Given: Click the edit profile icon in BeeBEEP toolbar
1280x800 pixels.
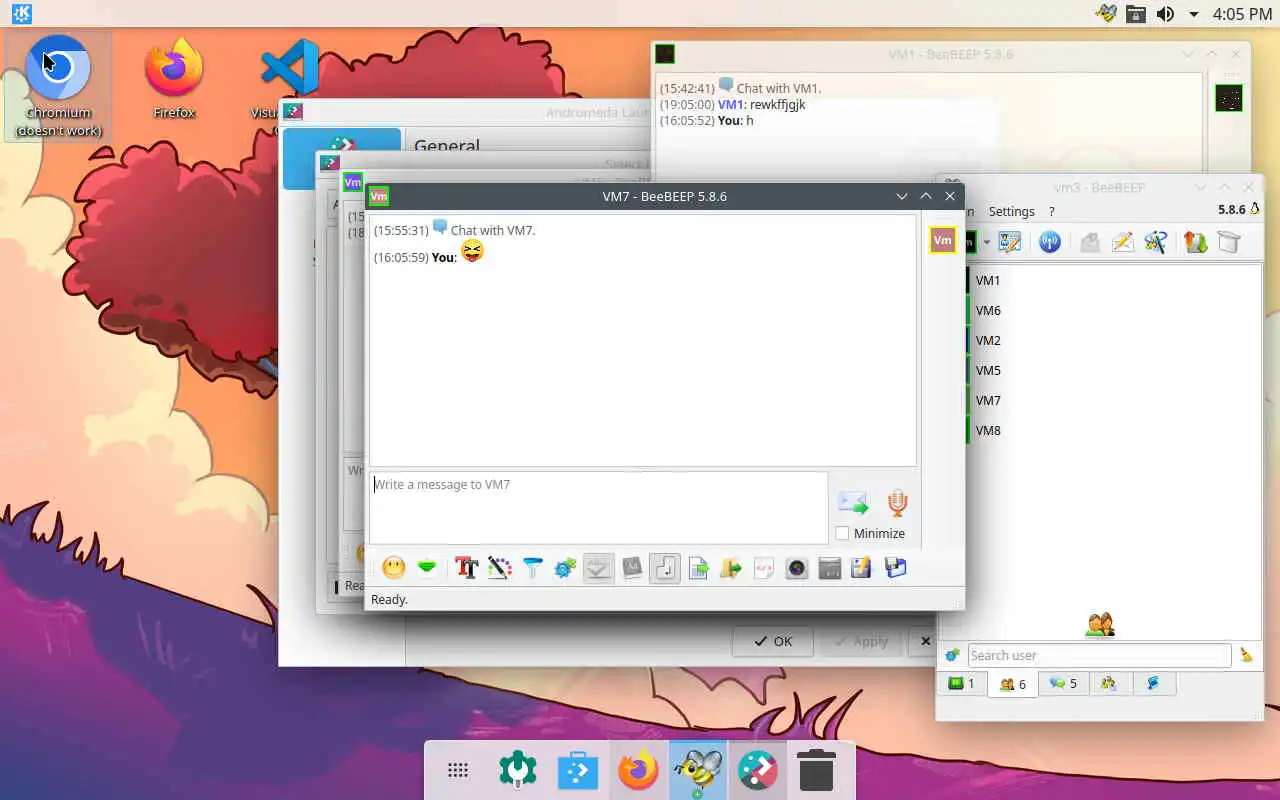Looking at the screenshot, I should (x=1010, y=242).
